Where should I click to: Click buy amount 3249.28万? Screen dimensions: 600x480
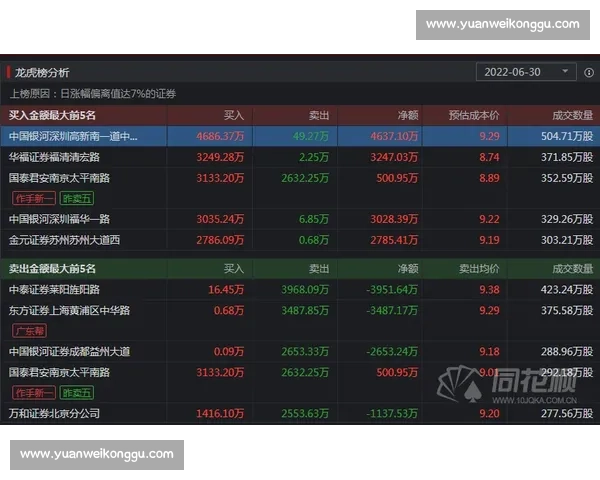pos(220,157)
